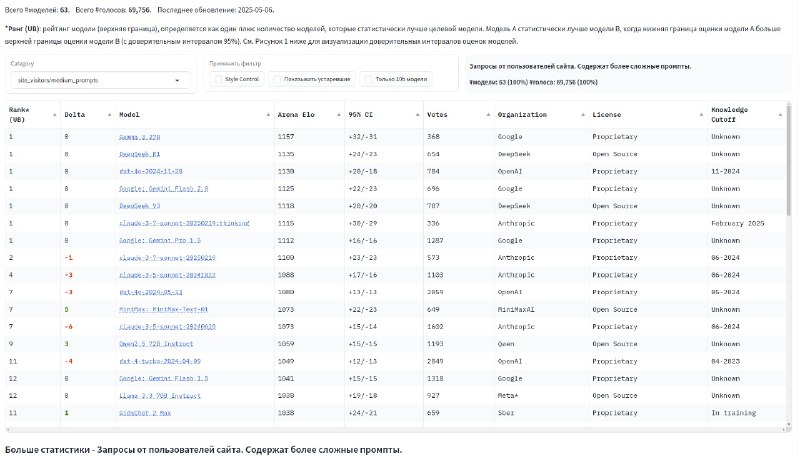
Task: Enable the Style Control checkbox
Action: point(218,79)
